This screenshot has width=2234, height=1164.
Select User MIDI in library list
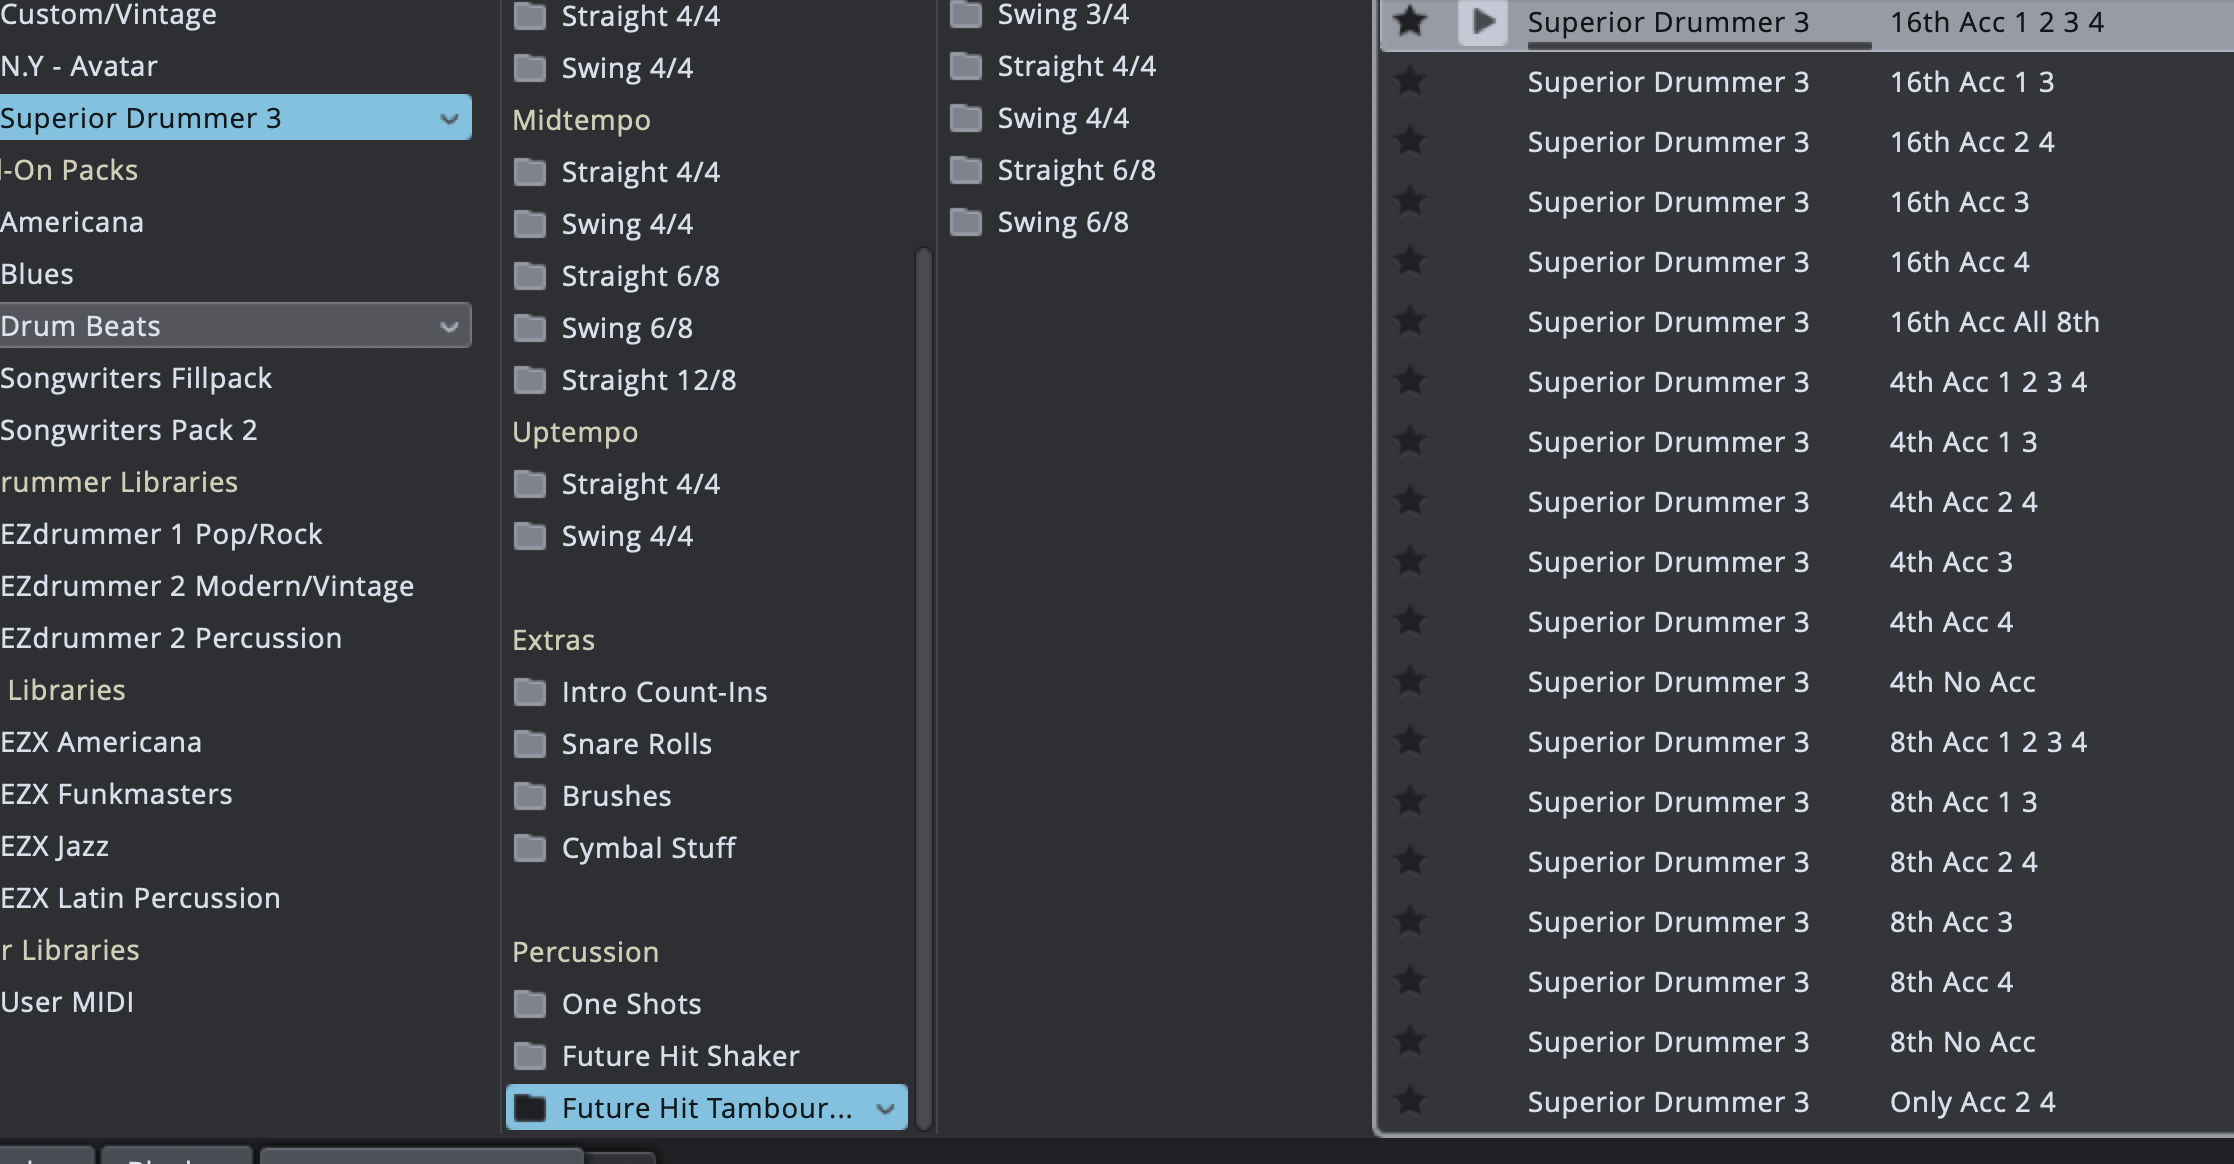pyautogui.click(x=67, y=1002)
